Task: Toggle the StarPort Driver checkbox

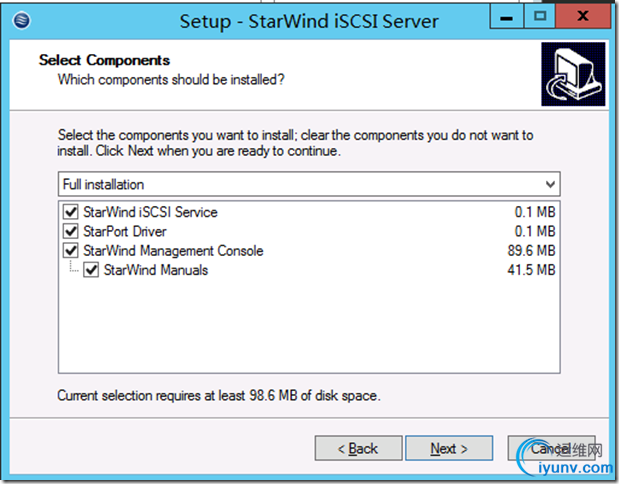Action: [x=70, y=231]
